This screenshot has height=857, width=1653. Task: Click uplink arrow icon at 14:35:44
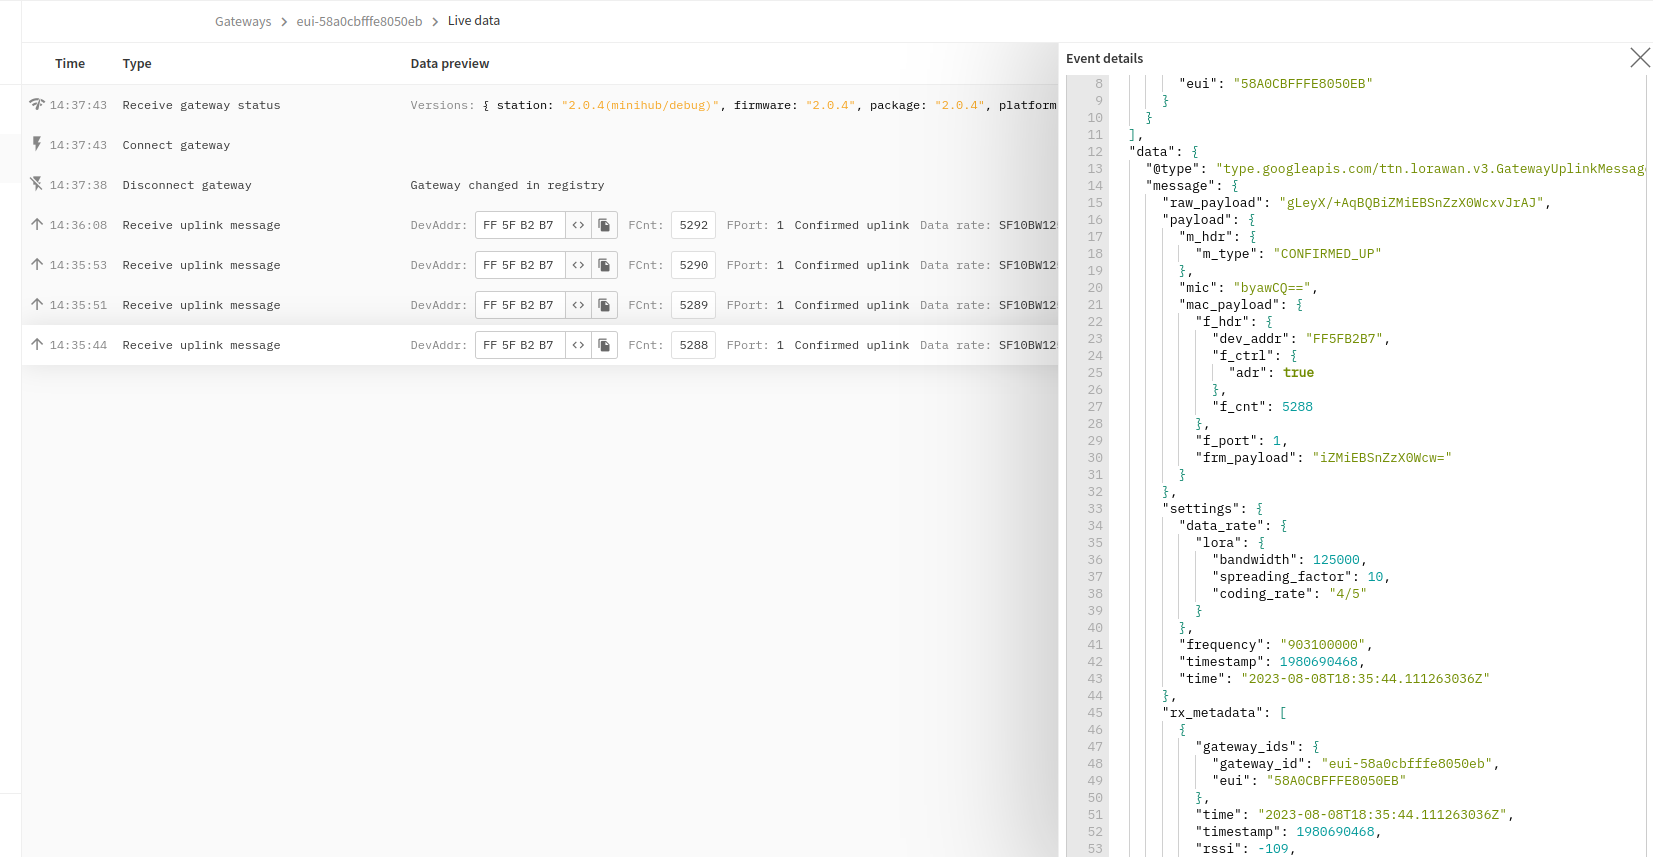click(37, 344)
